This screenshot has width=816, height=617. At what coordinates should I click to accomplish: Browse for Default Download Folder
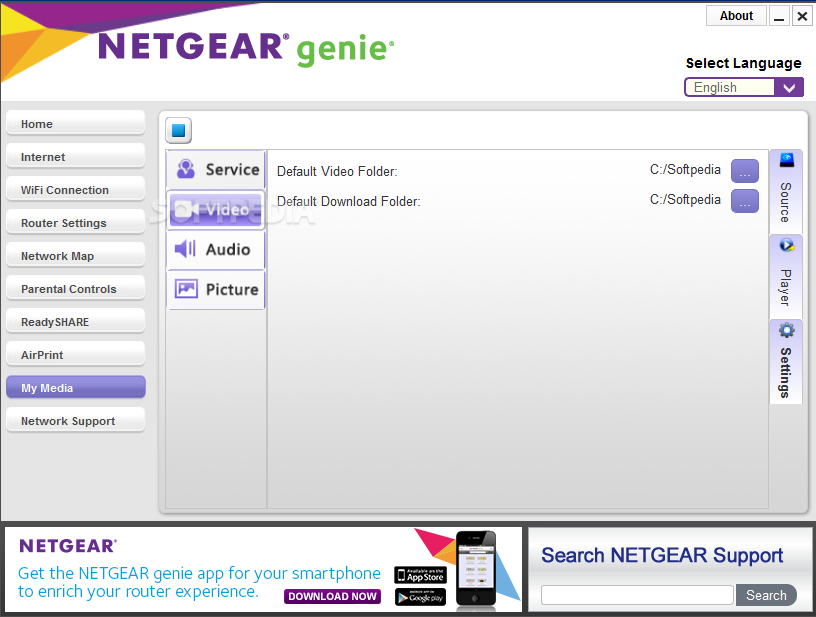[745, 201]
